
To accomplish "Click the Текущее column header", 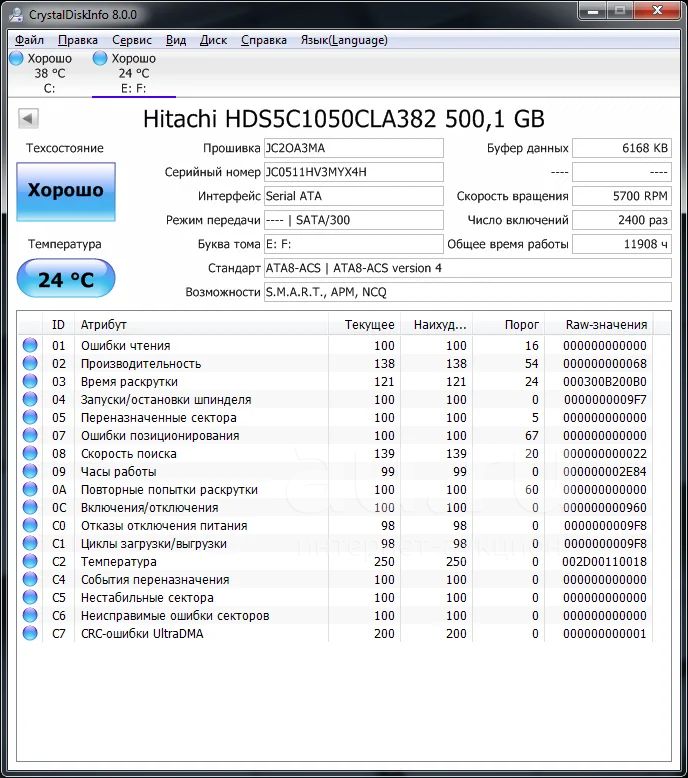I will 364,324.
